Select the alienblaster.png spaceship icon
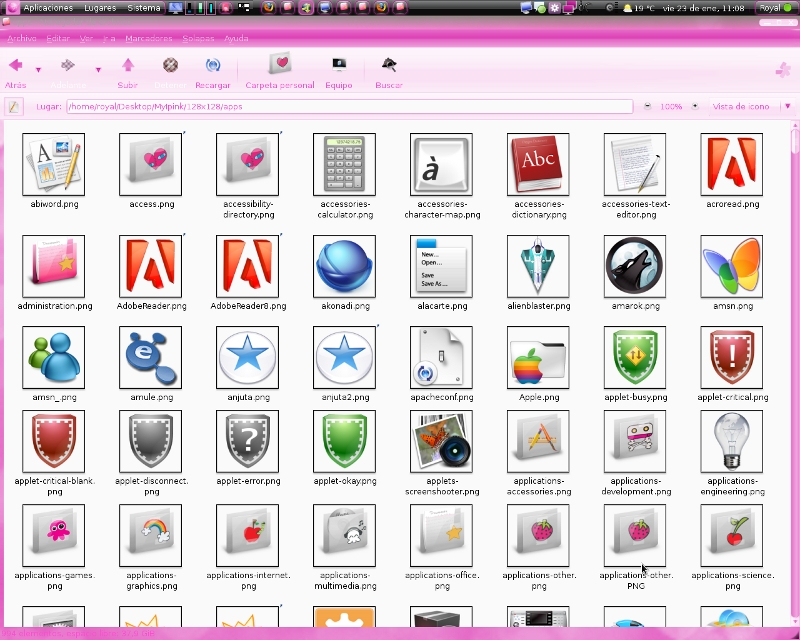Viewport: 800px width, 640px height. (x=538, y=266)
